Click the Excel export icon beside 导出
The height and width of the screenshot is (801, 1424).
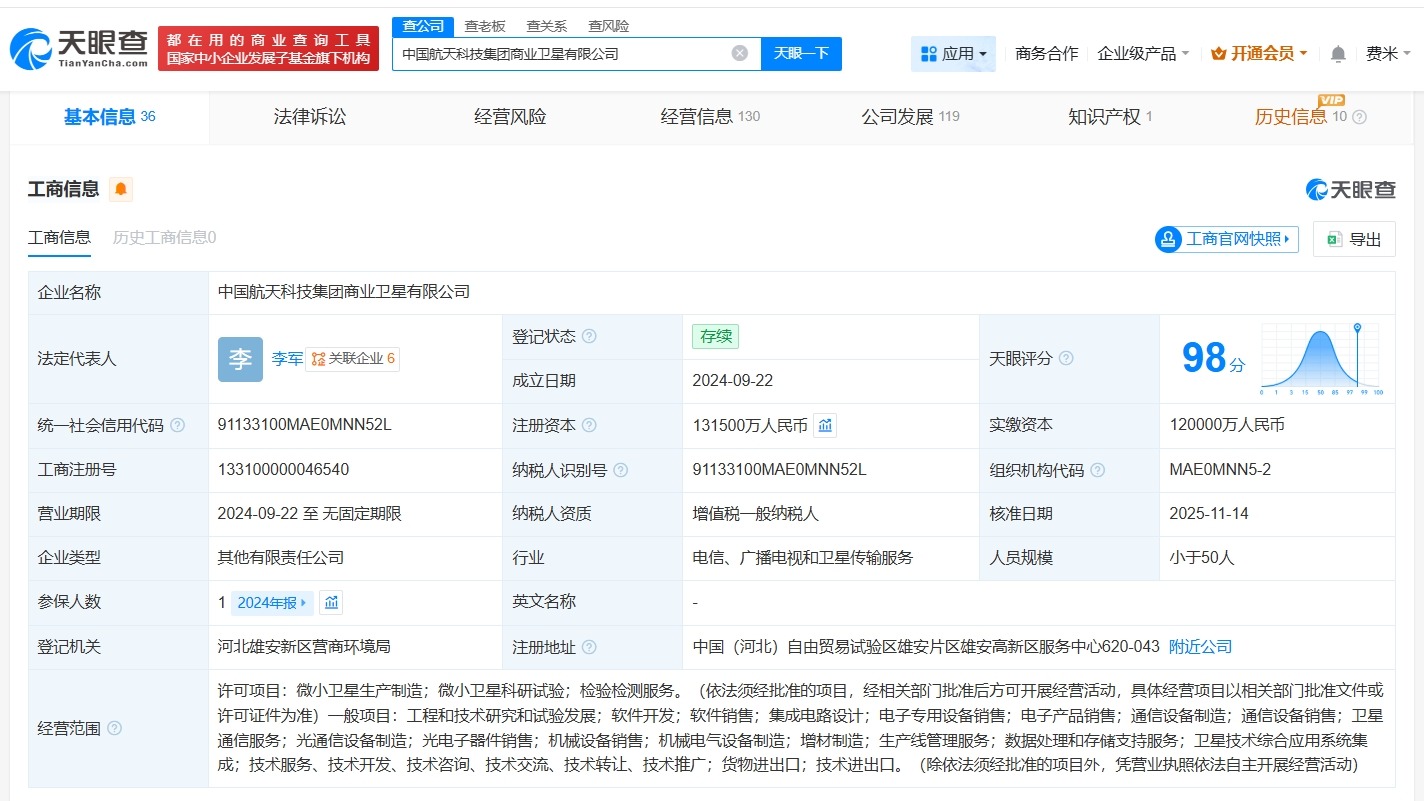1333,239
